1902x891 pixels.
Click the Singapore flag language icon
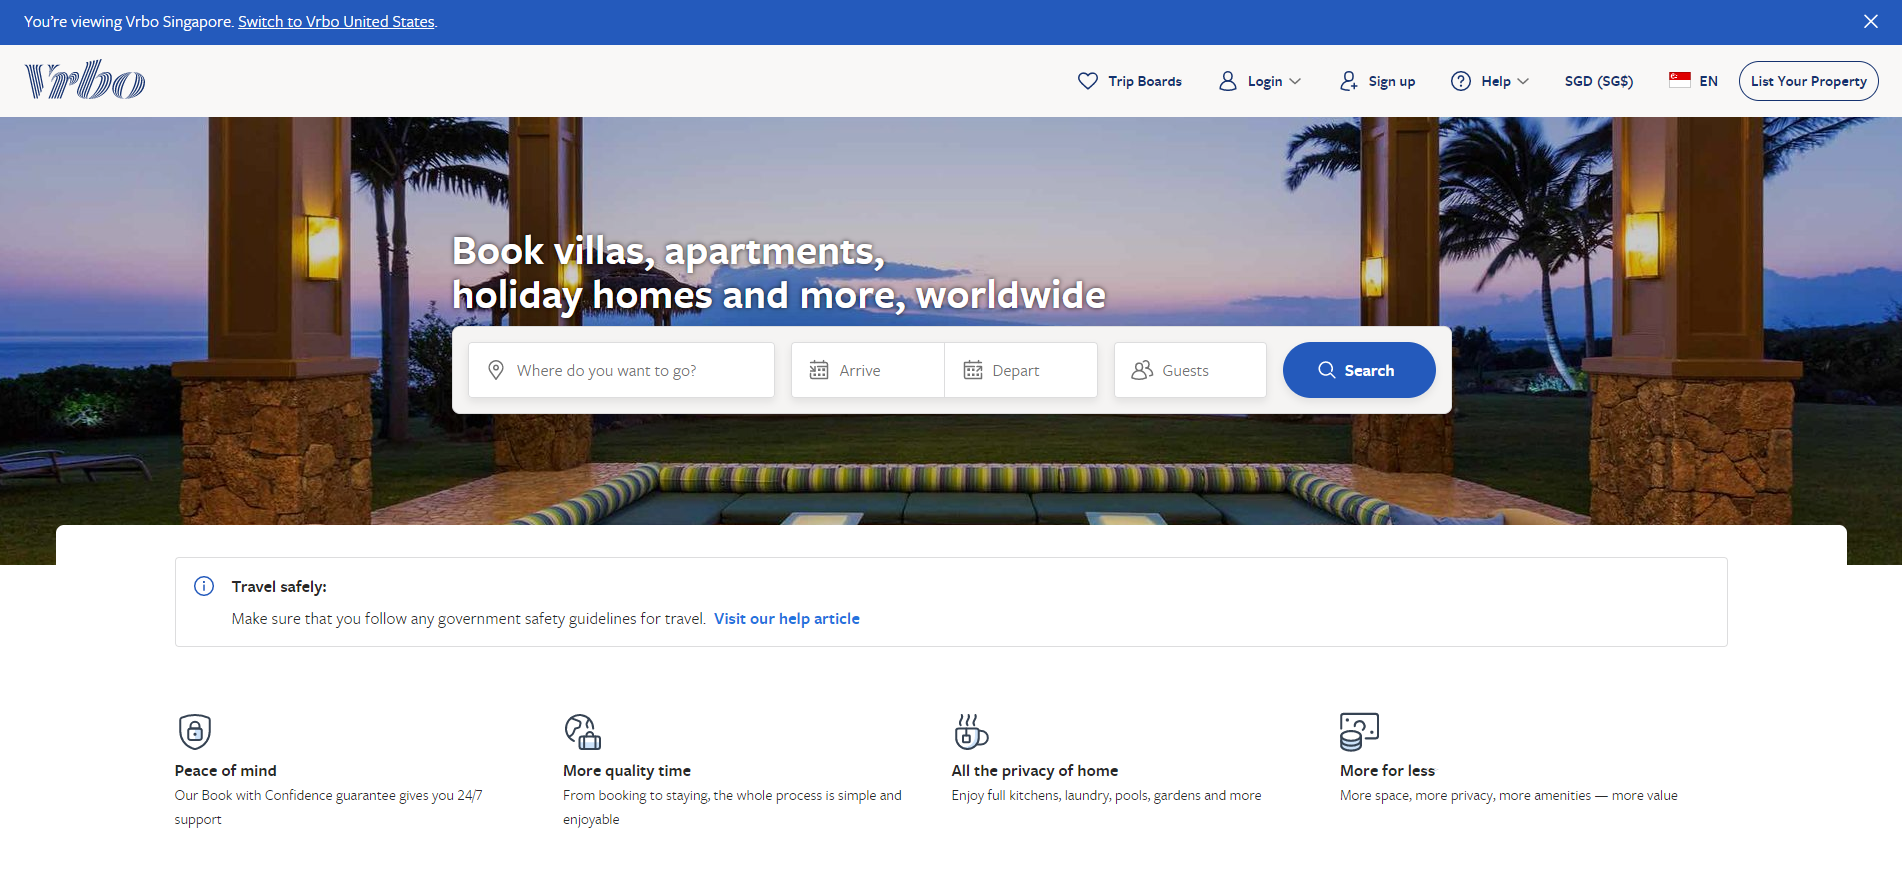[x=1680, y=80]
